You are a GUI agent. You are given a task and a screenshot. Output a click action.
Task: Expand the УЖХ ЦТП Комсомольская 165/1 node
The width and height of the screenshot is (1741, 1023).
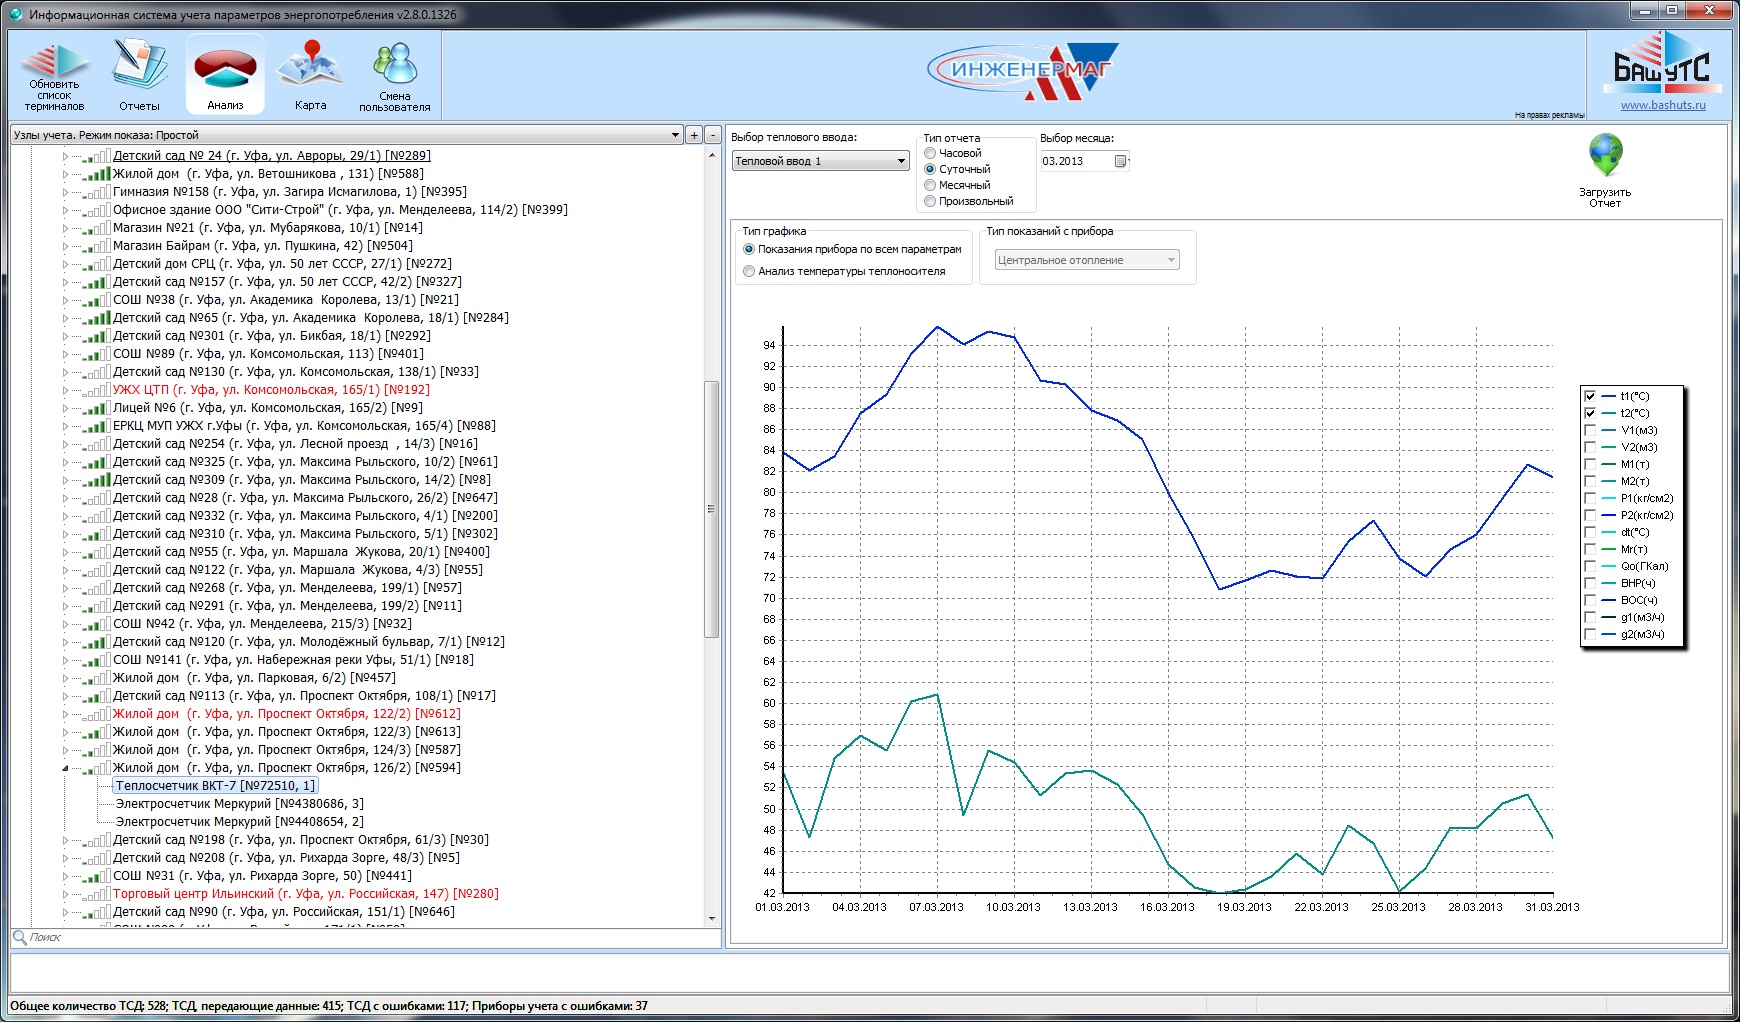66,390
